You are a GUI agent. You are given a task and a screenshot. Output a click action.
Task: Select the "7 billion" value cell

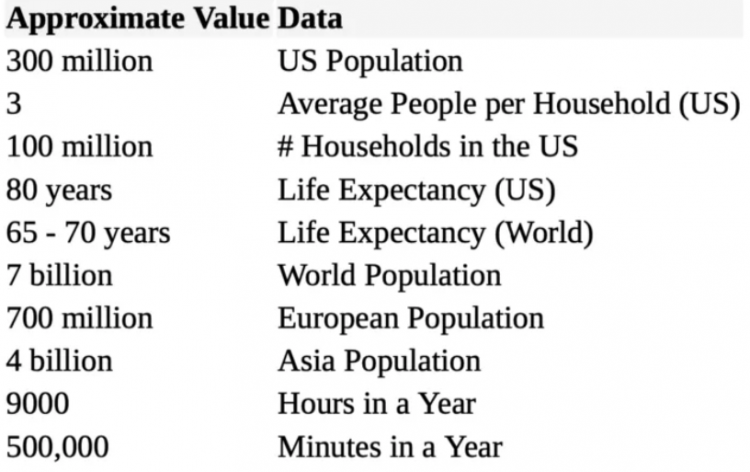59,276
